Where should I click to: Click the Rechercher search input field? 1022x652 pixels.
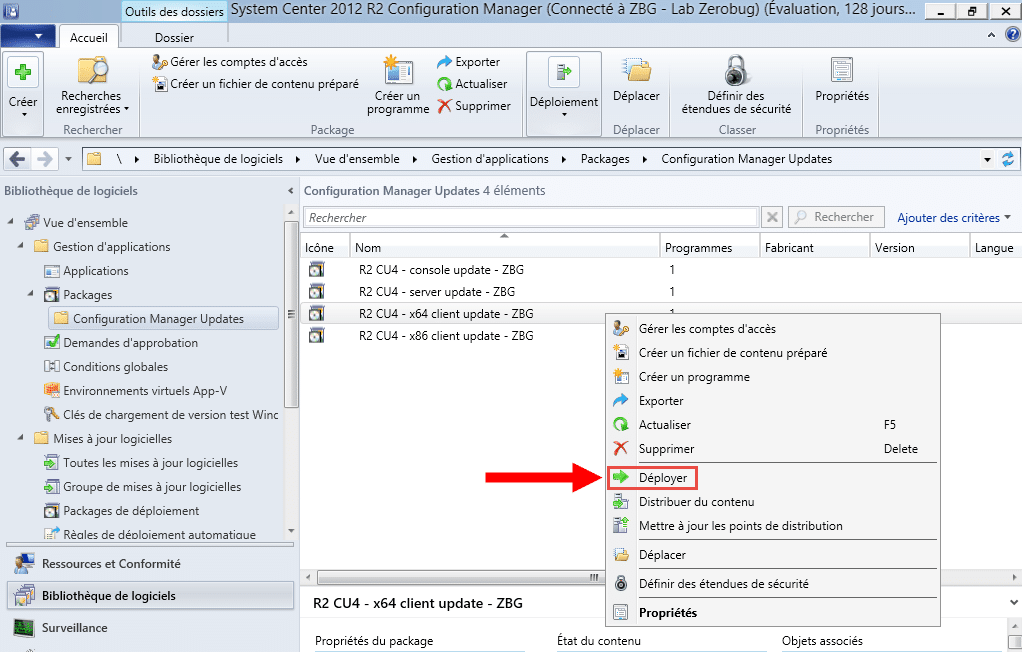pos(530,217)
